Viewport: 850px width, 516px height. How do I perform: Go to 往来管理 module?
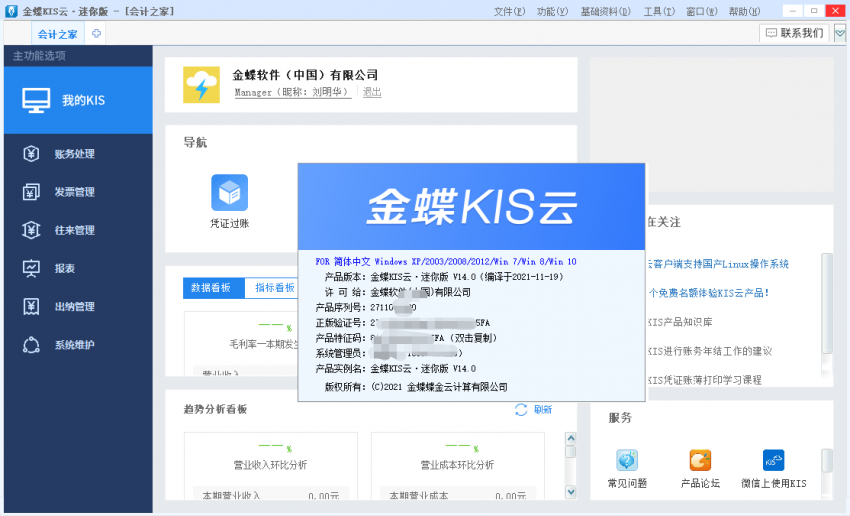[x=74, y=230]
